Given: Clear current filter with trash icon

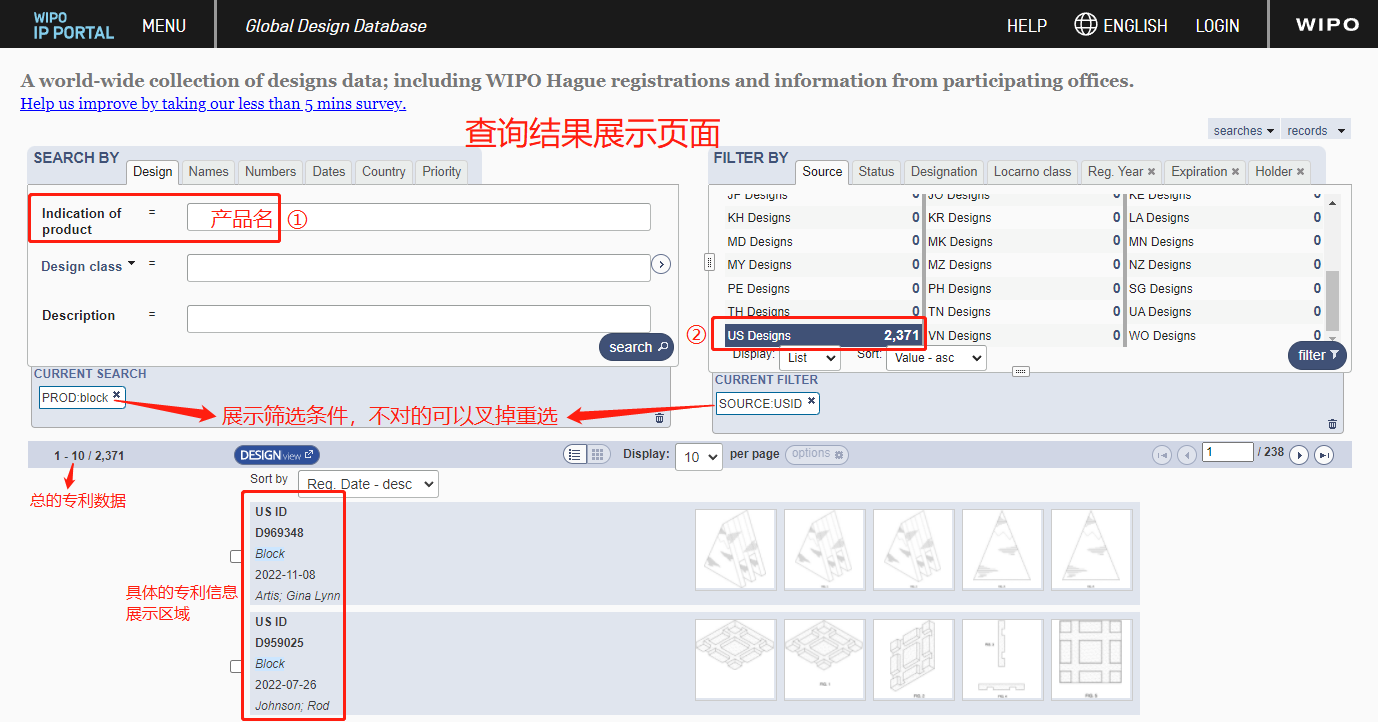Looking at the screenshot, I should coord(1332,424).
